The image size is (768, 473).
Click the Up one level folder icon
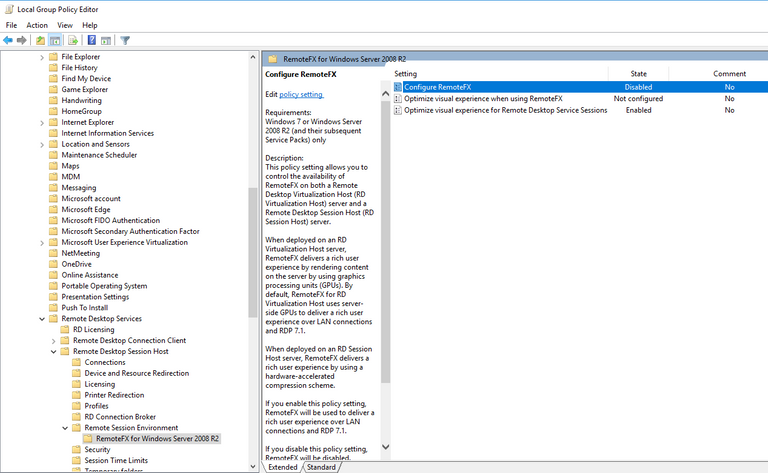point(41,41)
